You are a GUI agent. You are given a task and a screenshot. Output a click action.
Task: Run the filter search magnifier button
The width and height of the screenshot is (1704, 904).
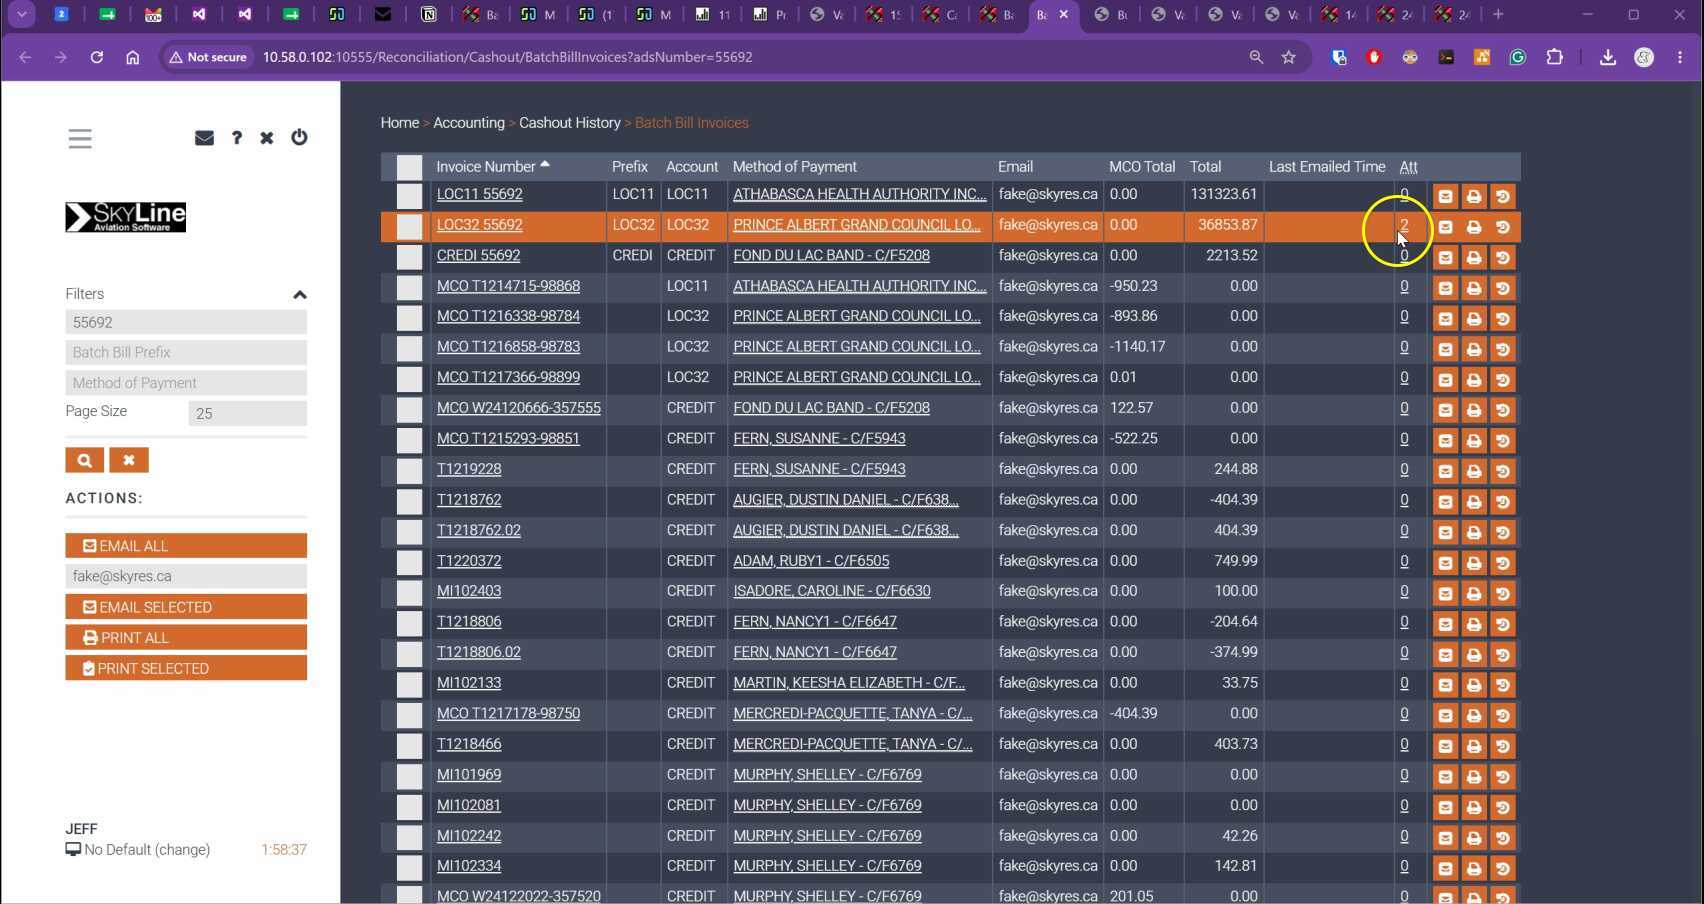point(85,460)
